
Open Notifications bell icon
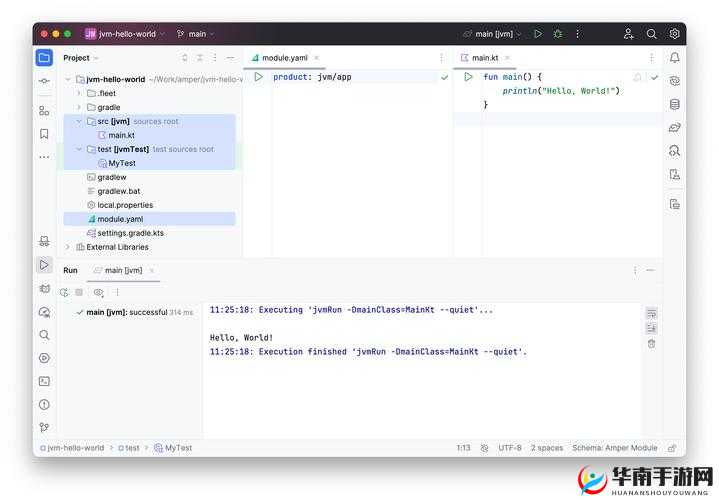675,58
